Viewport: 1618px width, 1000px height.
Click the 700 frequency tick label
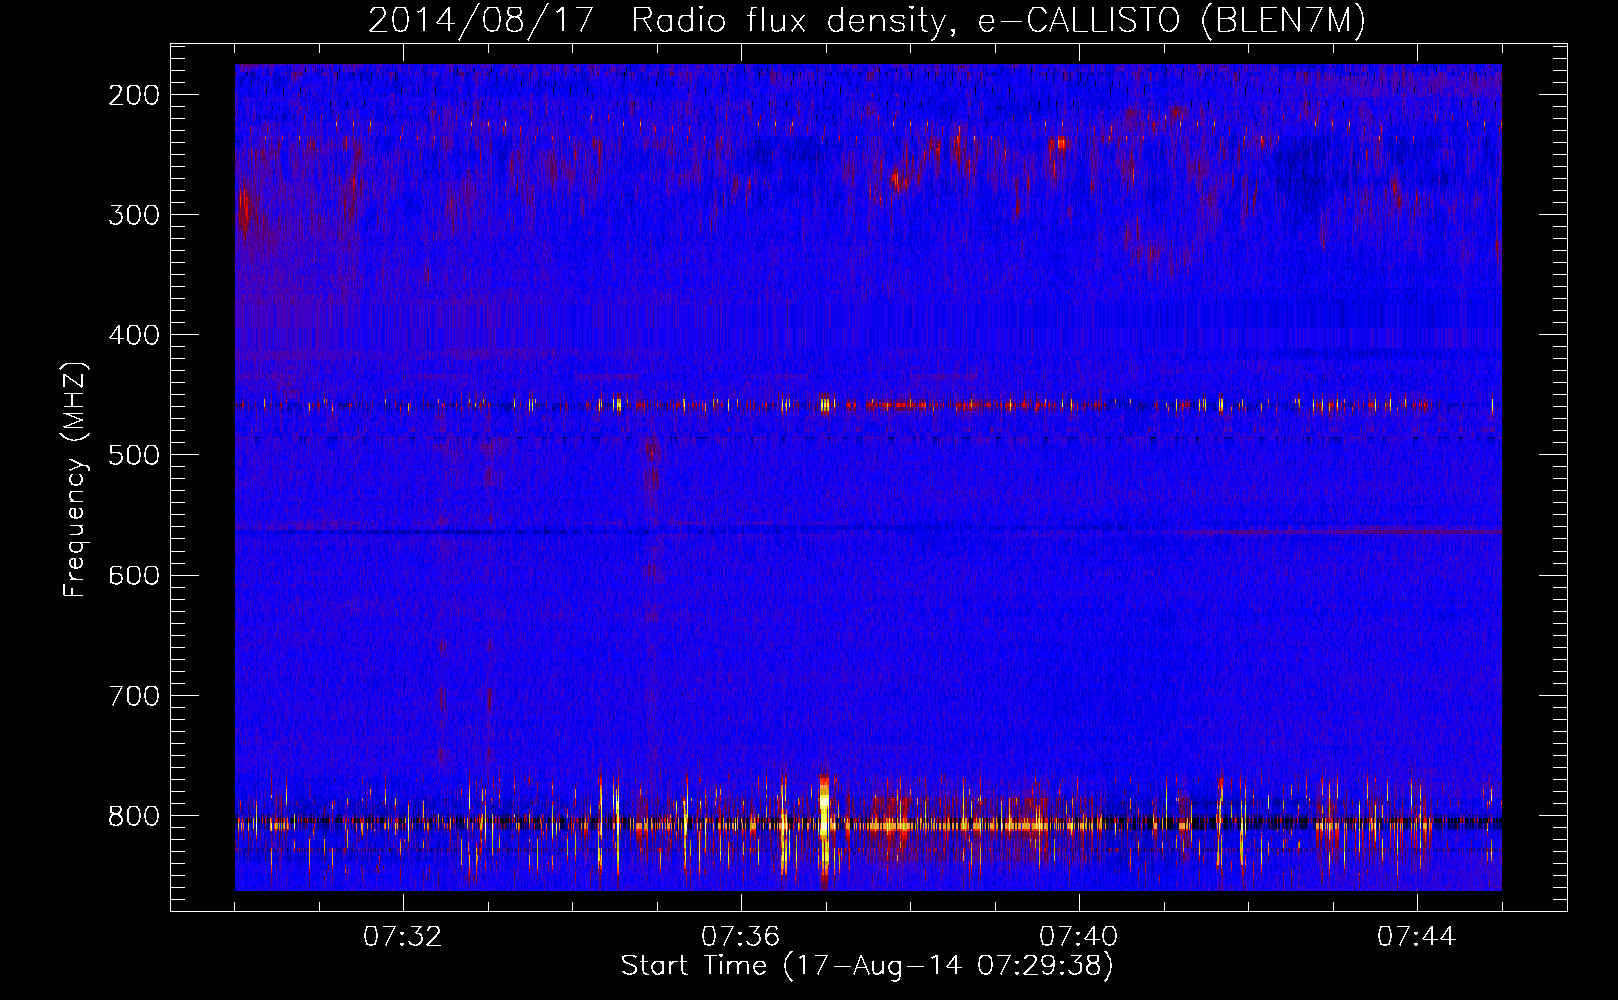pos(133,695)
